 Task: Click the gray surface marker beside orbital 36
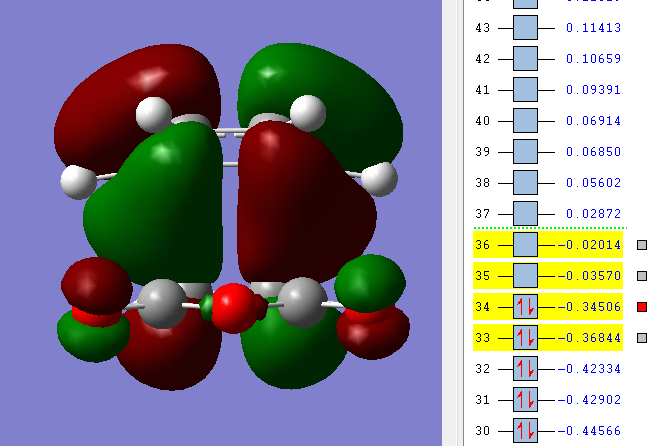(642, 245)
